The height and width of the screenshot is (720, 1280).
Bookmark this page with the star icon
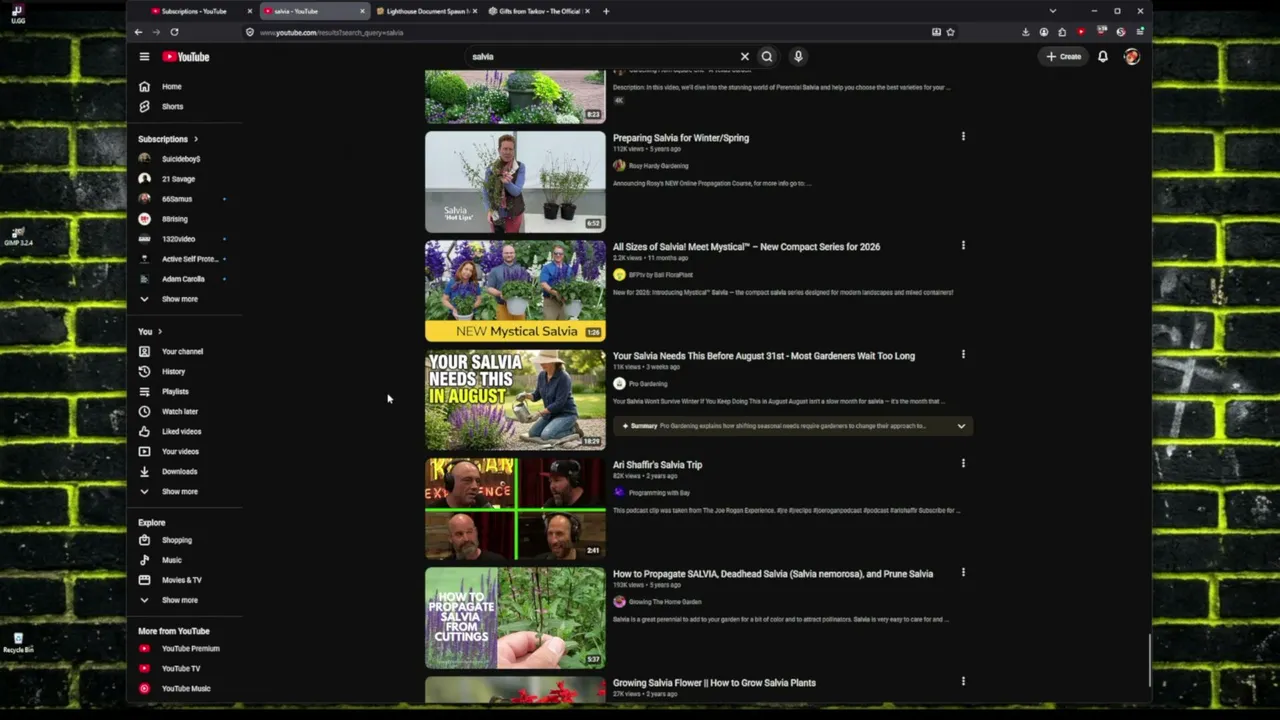point(950,32)
